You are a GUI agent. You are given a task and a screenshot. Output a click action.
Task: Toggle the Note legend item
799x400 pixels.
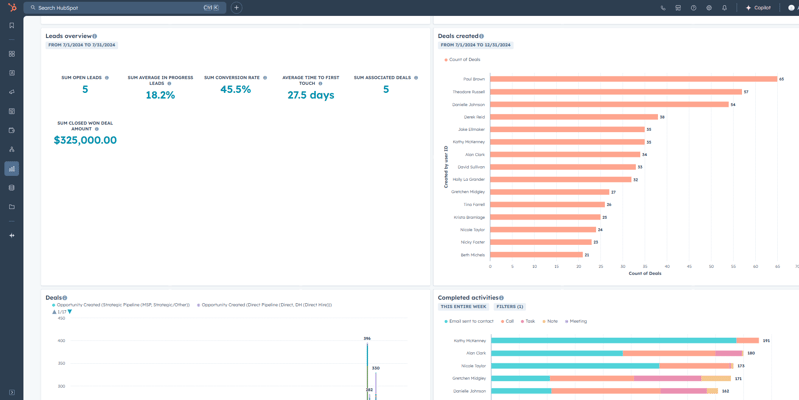[549, 322]
